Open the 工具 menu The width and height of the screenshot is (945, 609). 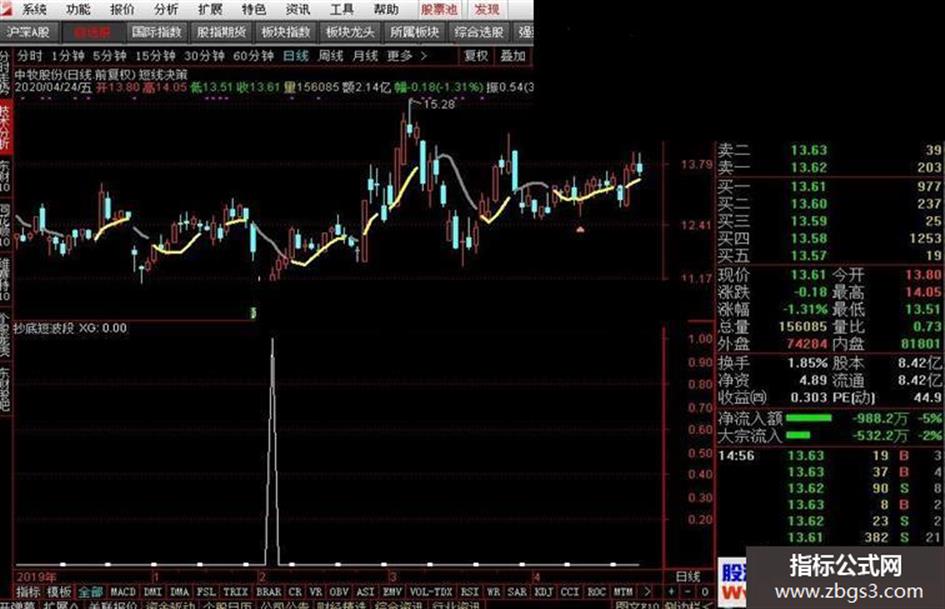click(x=342, y=9)
